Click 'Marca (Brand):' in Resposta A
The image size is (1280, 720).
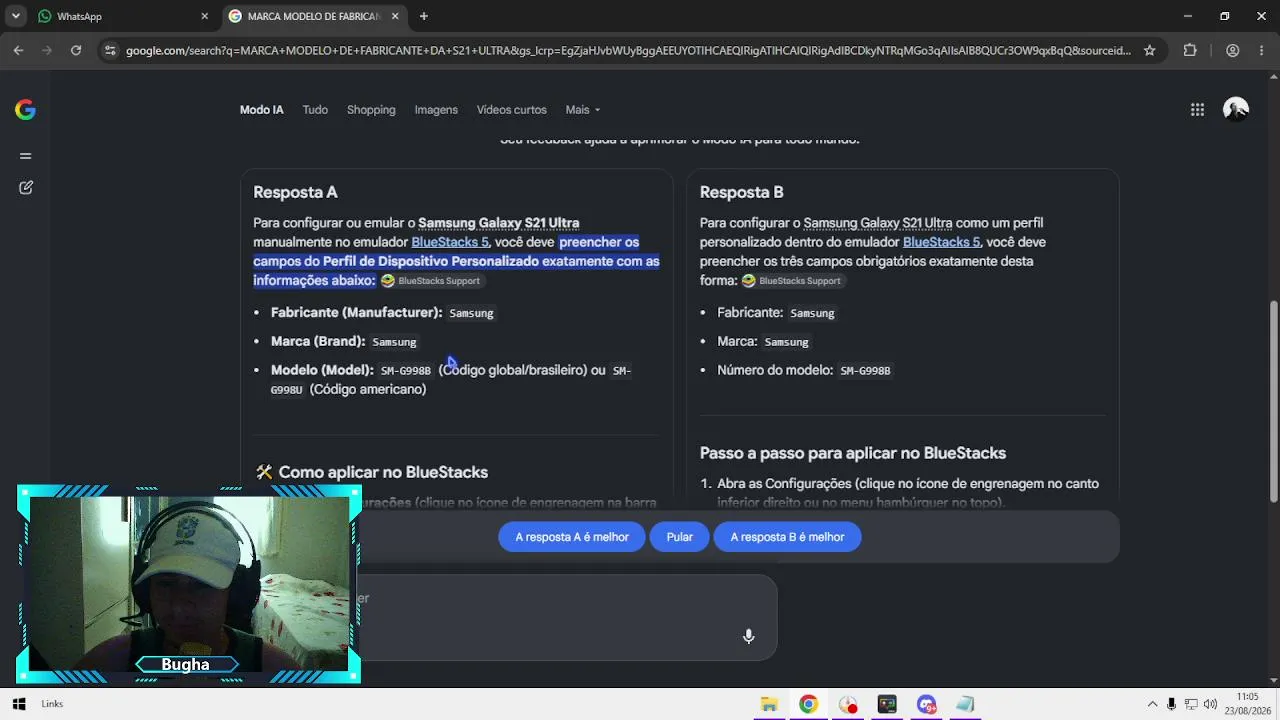[x=318, y=341]
